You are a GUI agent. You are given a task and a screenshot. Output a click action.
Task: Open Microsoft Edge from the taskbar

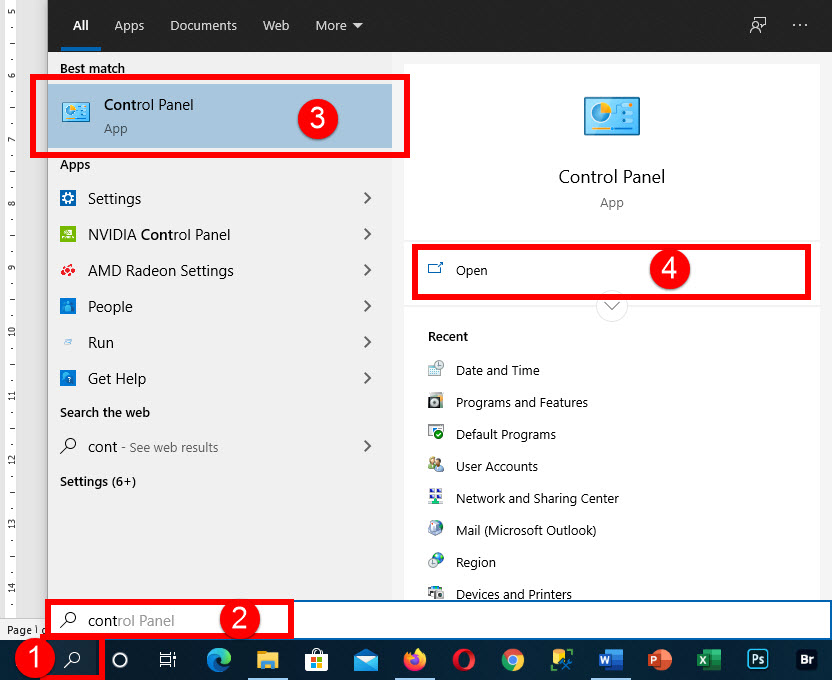[x=219, y=660]
